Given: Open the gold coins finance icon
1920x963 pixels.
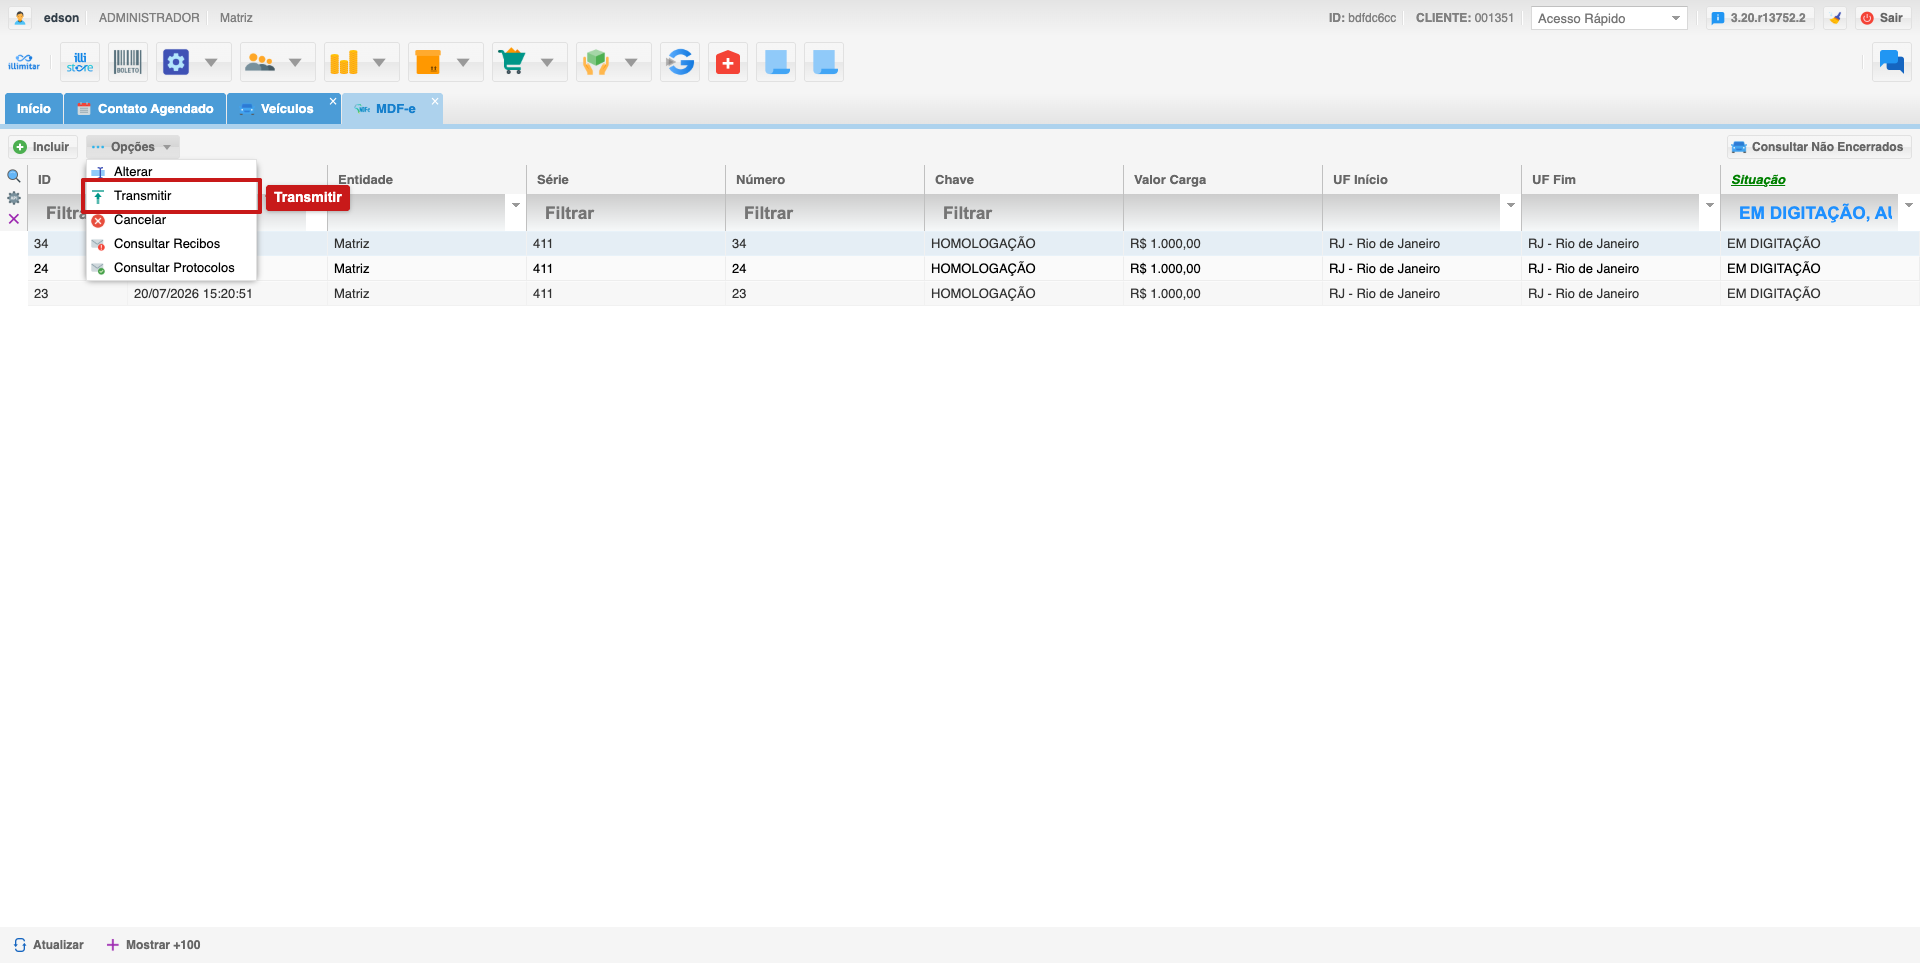Looking at the screenshot, I should pos(344,62).
